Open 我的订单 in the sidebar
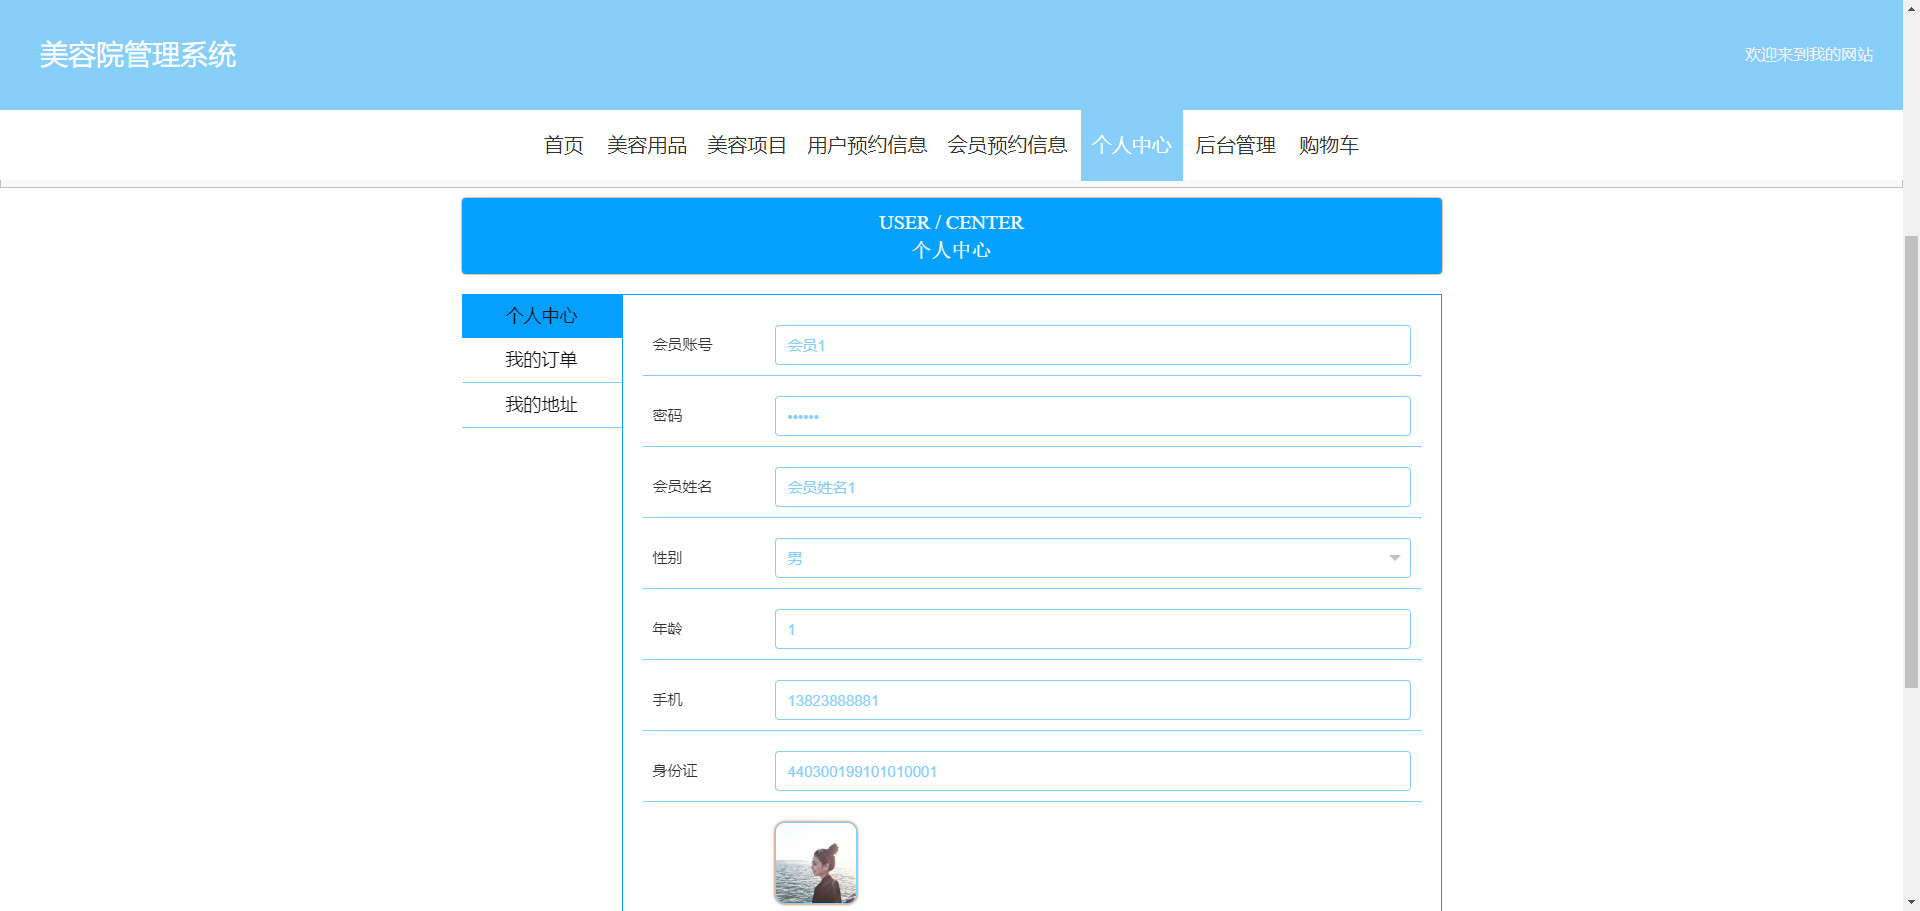Image resolution: width=1920 pixels, height=911 pixels. [541, 360]
